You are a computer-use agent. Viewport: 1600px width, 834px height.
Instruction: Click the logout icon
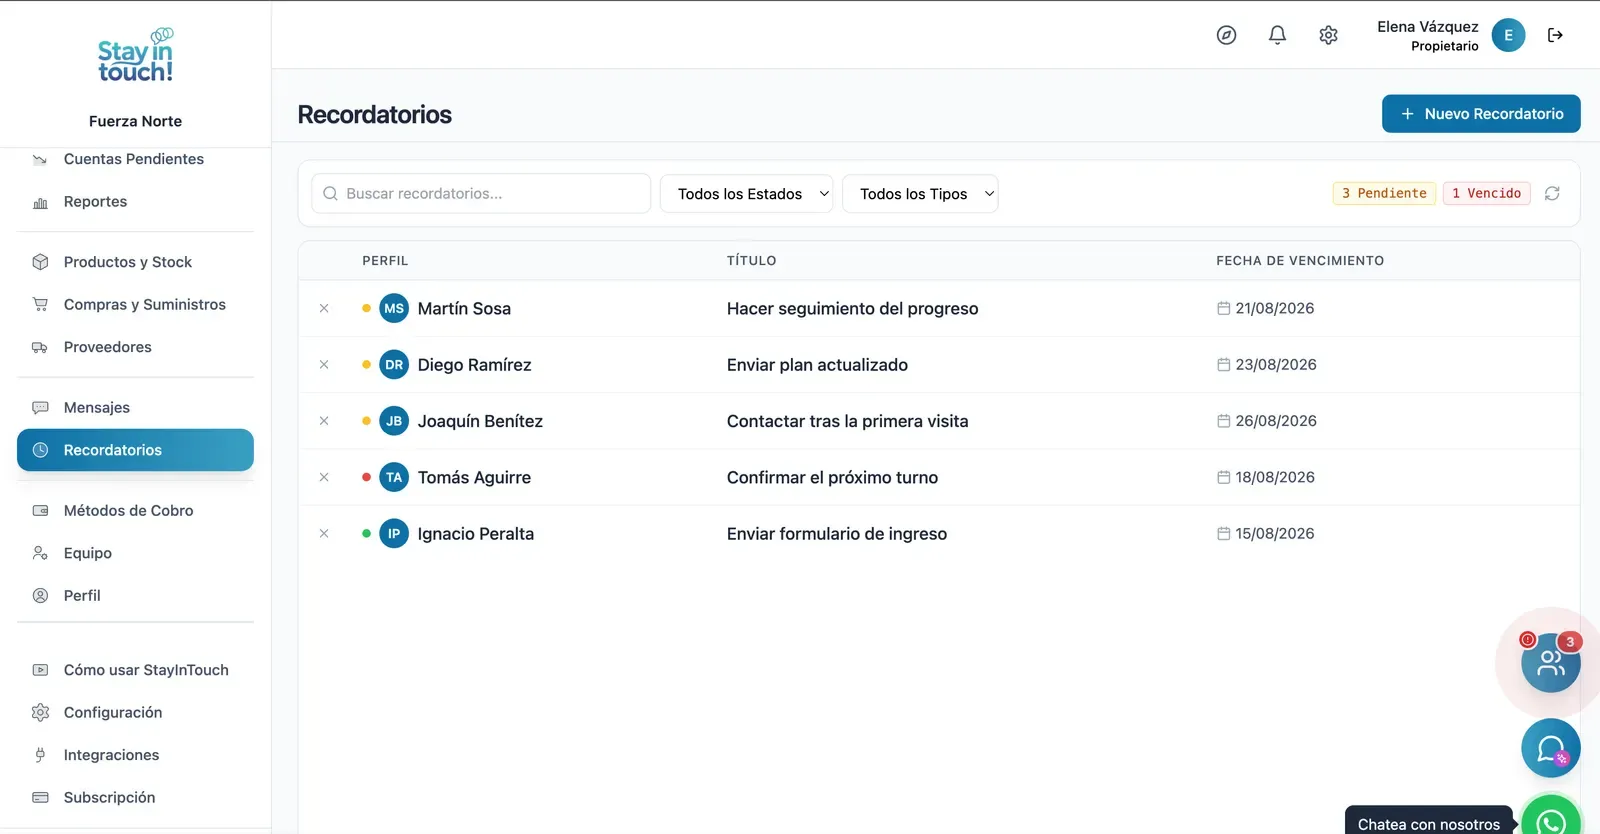click(x=1555, y=35)
